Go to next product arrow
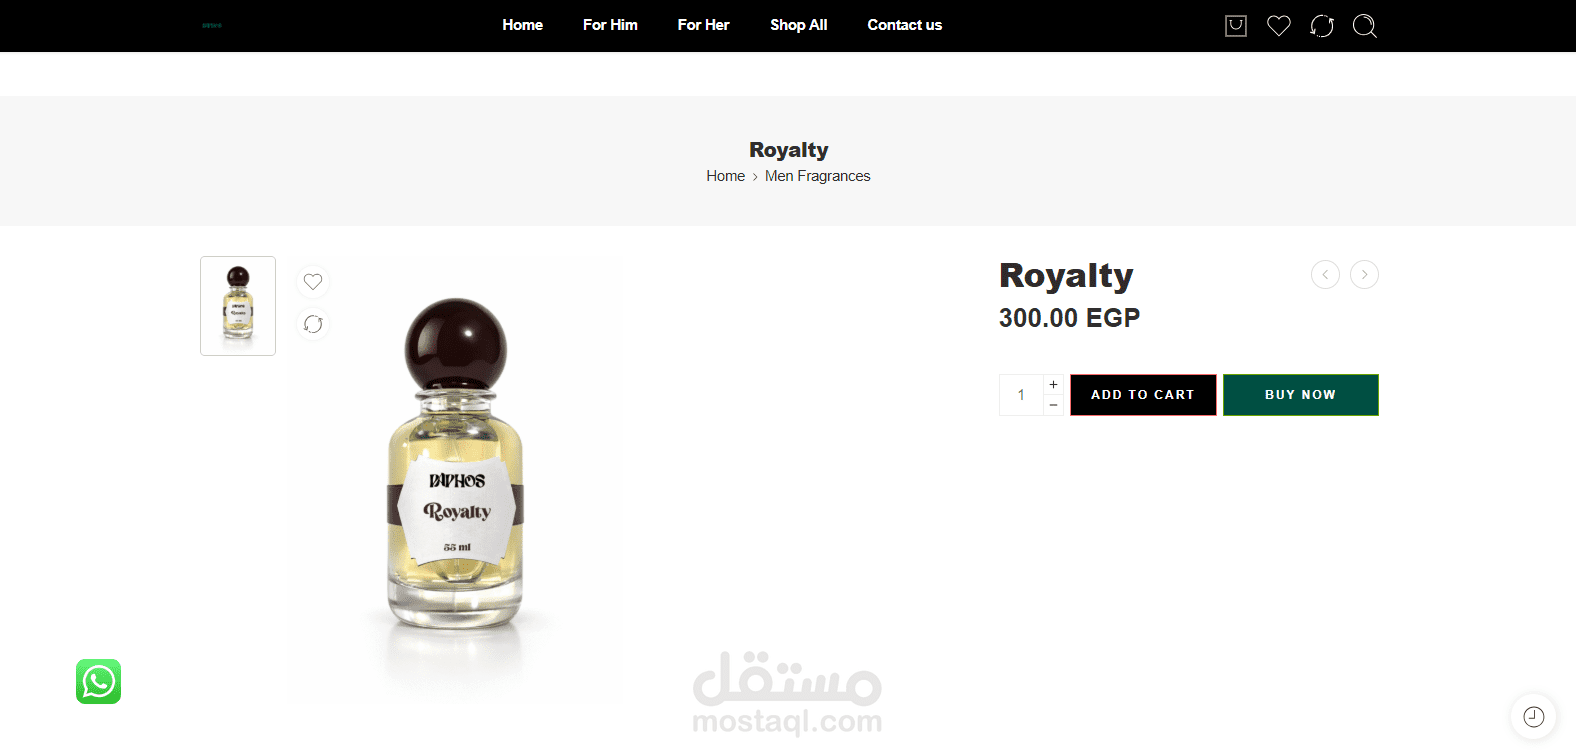The image size is (1576, 753). click(x=1364, y=274)
